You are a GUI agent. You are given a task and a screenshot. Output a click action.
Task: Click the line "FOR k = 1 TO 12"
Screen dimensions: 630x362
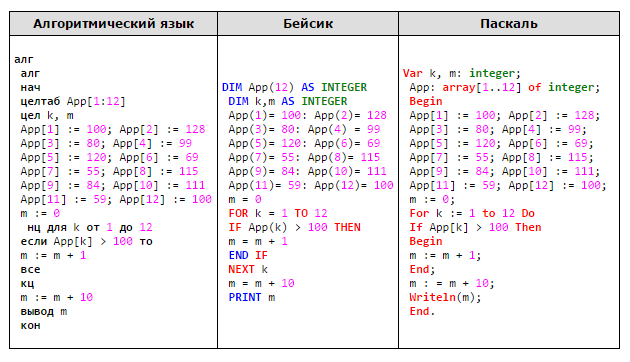click(x=278, y=213)
